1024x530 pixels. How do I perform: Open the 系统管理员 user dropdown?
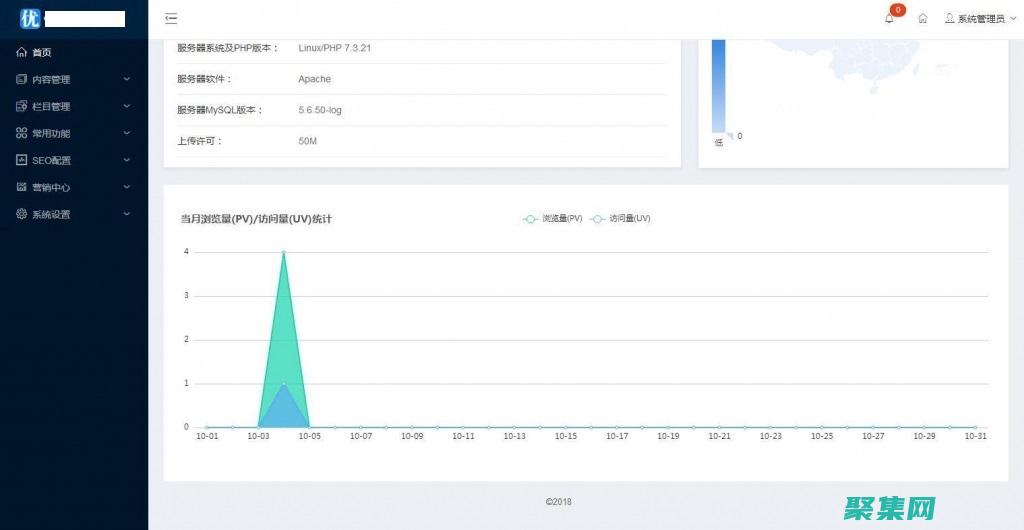980,18
